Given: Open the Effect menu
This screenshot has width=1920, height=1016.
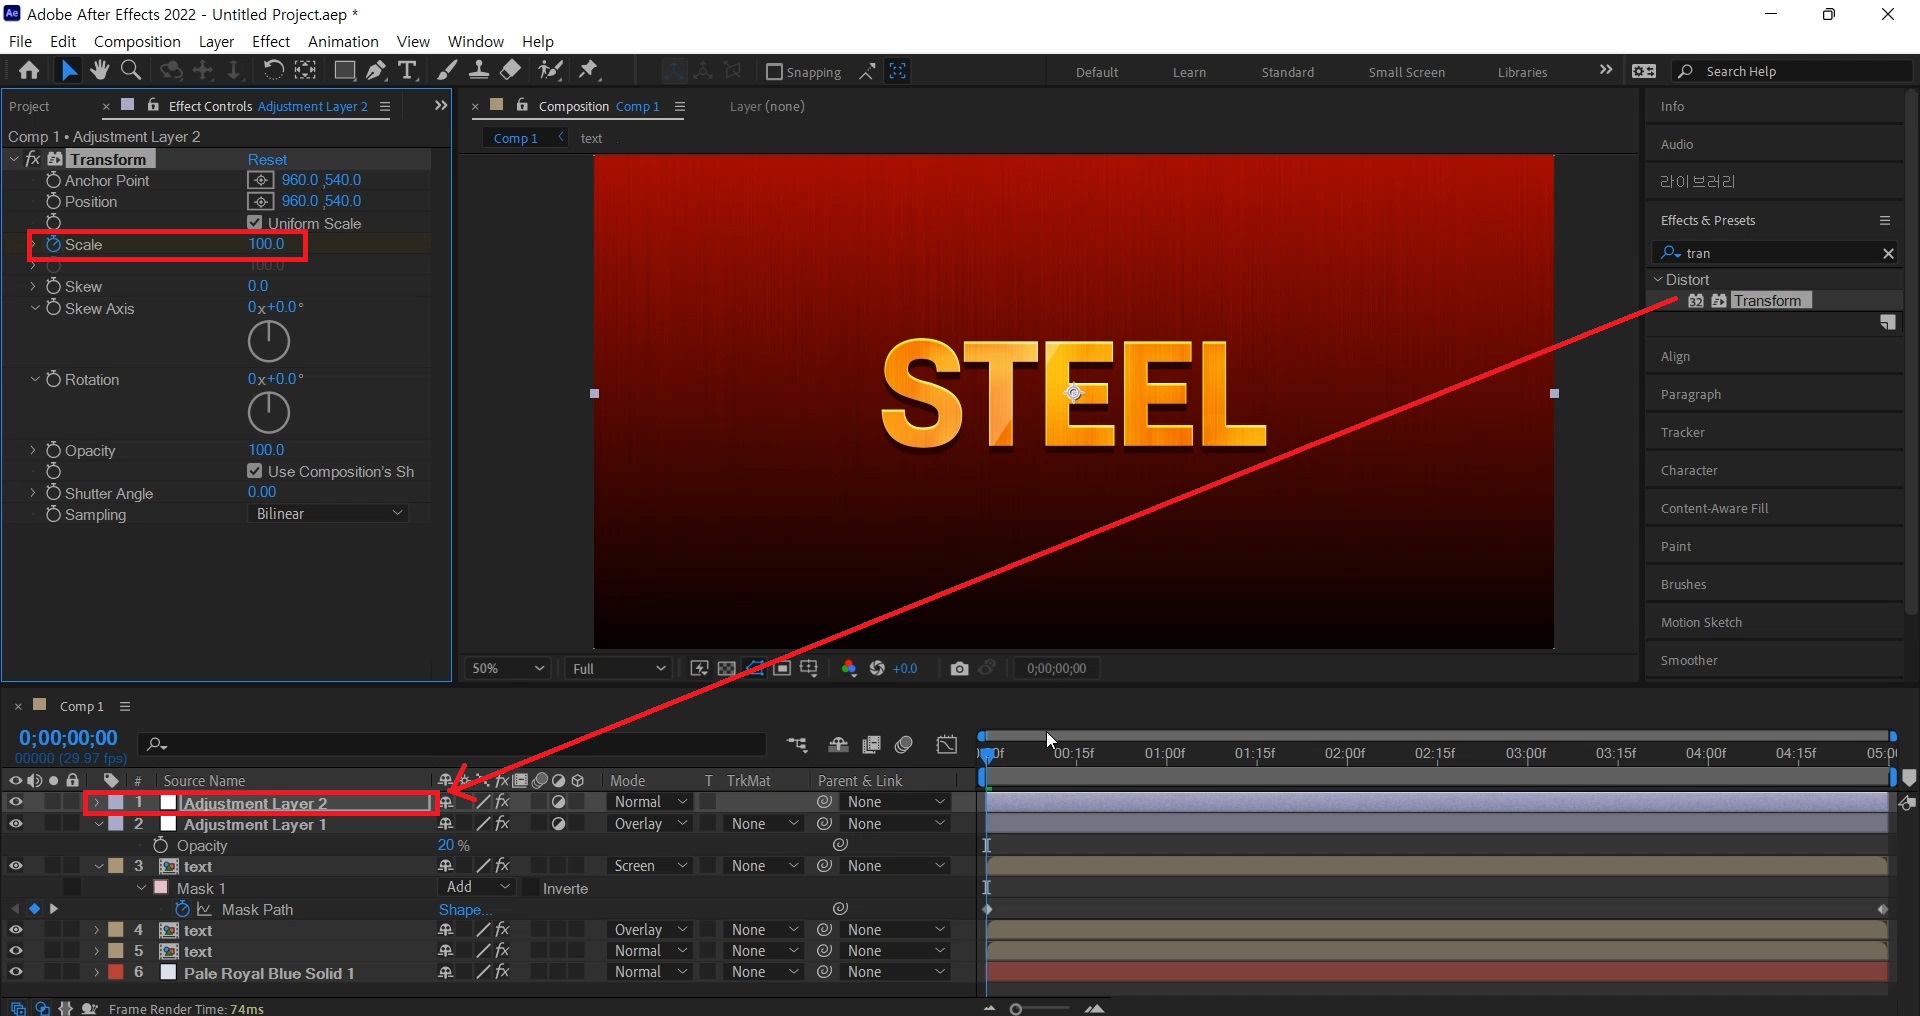Looking at the screenshot, I should 271,41.
